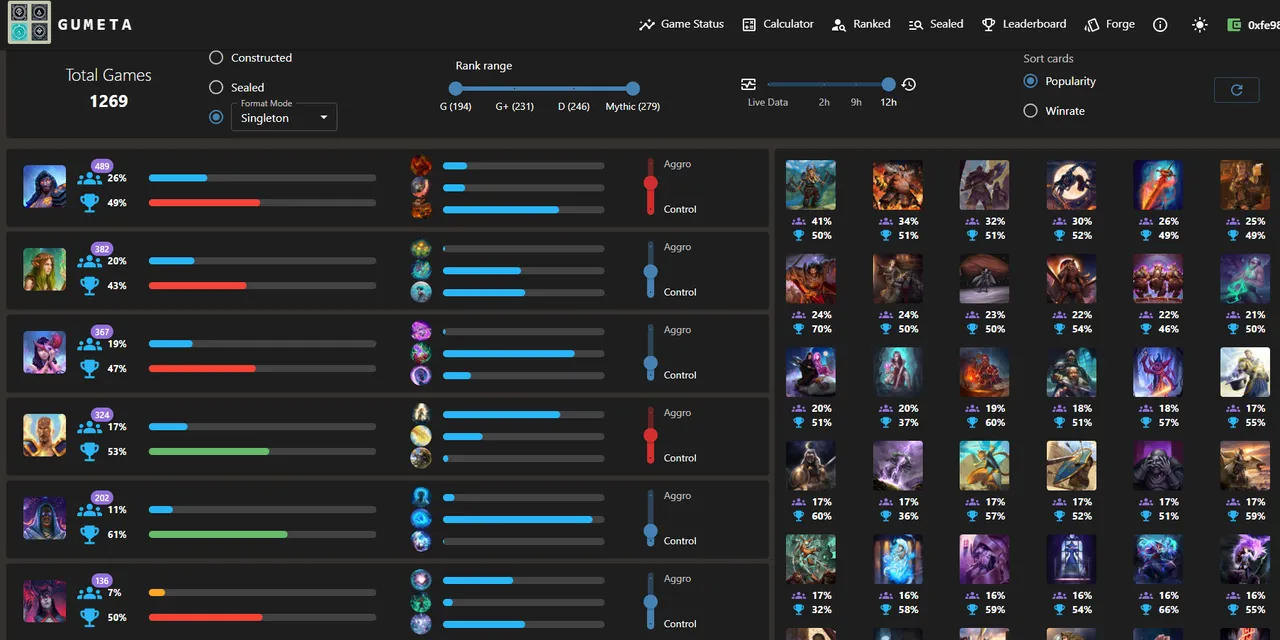Select the Constructed radio button
This screenshot has width=1280, height=640.
[x=216, y=58]
